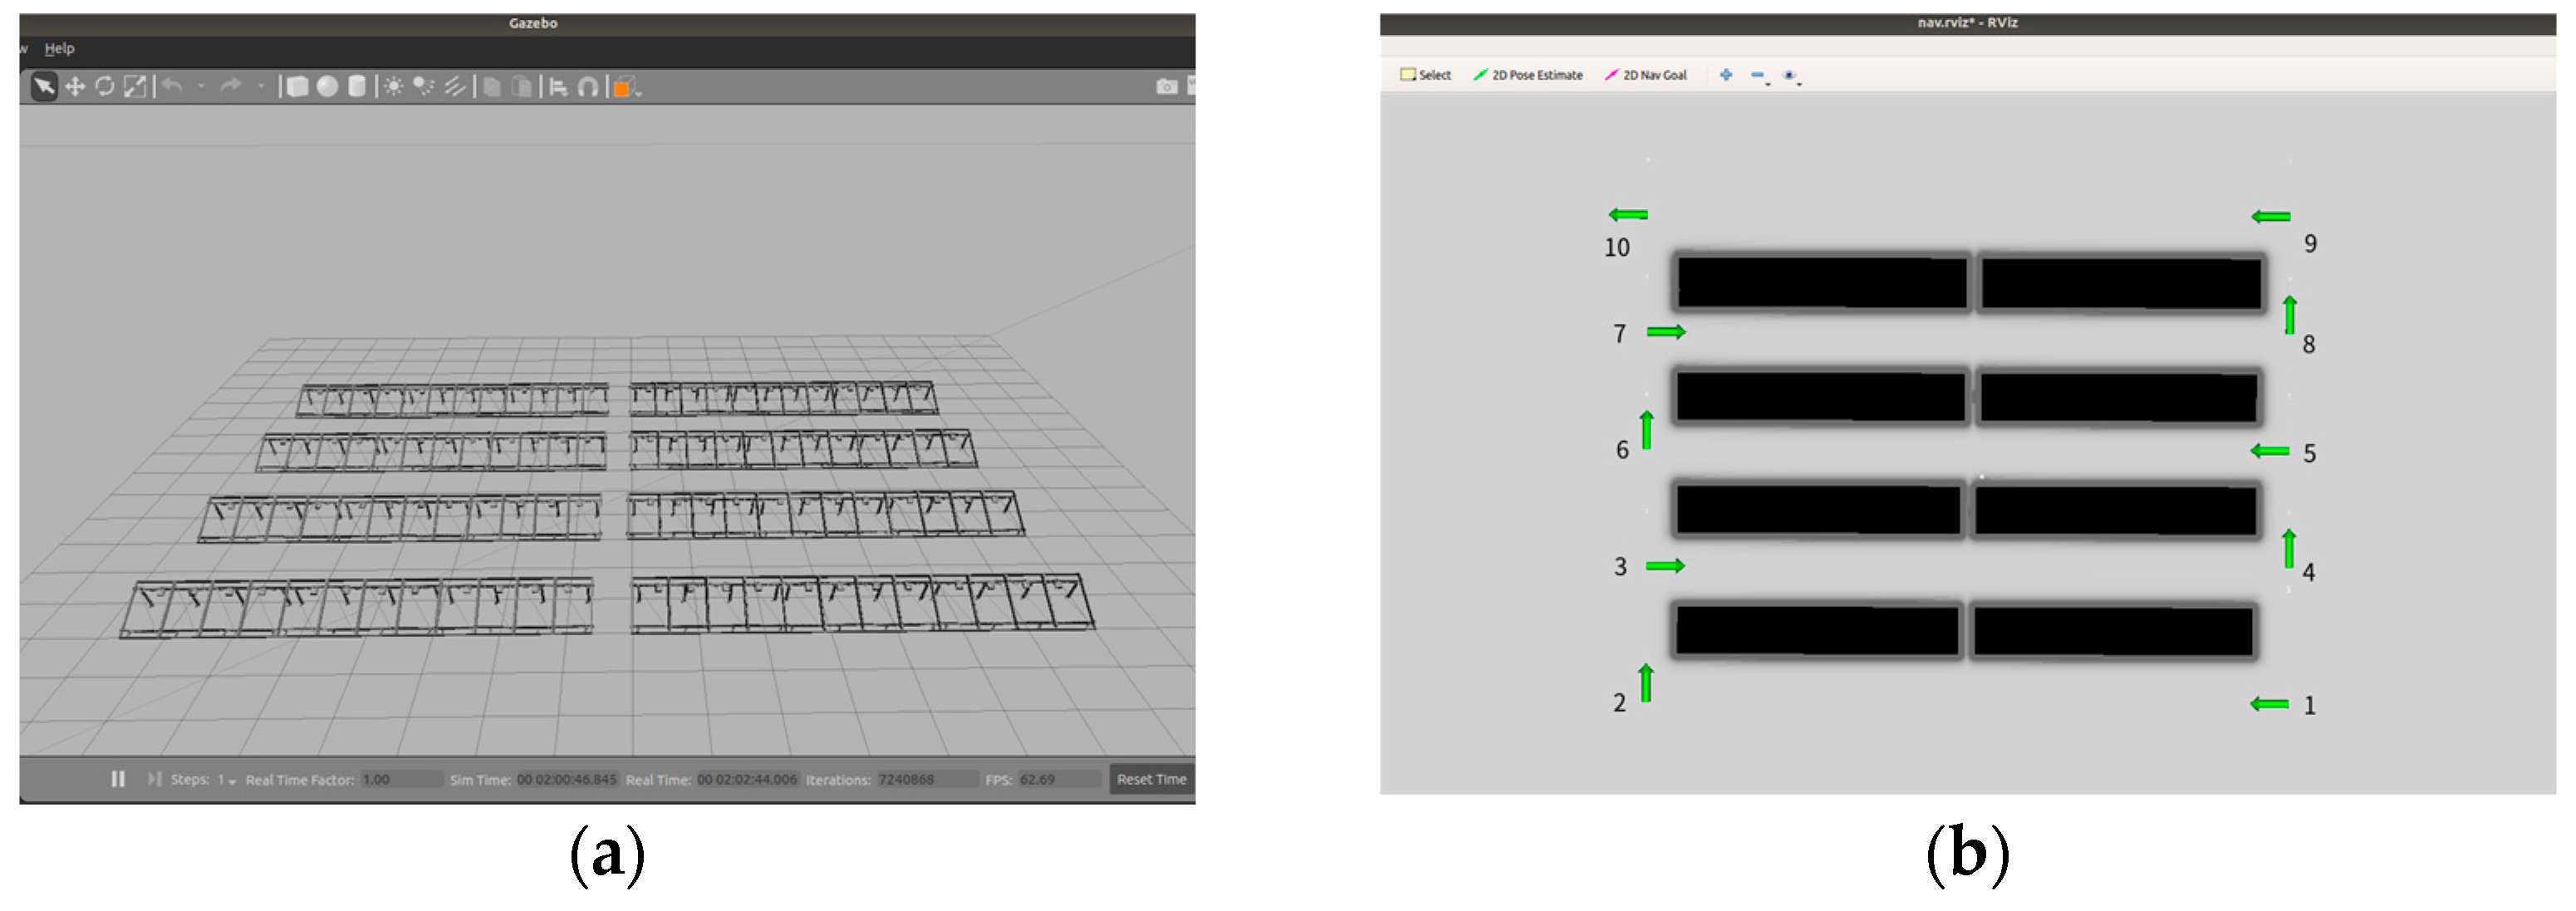Toggle the snap magnet tool
Image resolution: width=2576 pixels, height=911 pixels.
pos(588,87)
